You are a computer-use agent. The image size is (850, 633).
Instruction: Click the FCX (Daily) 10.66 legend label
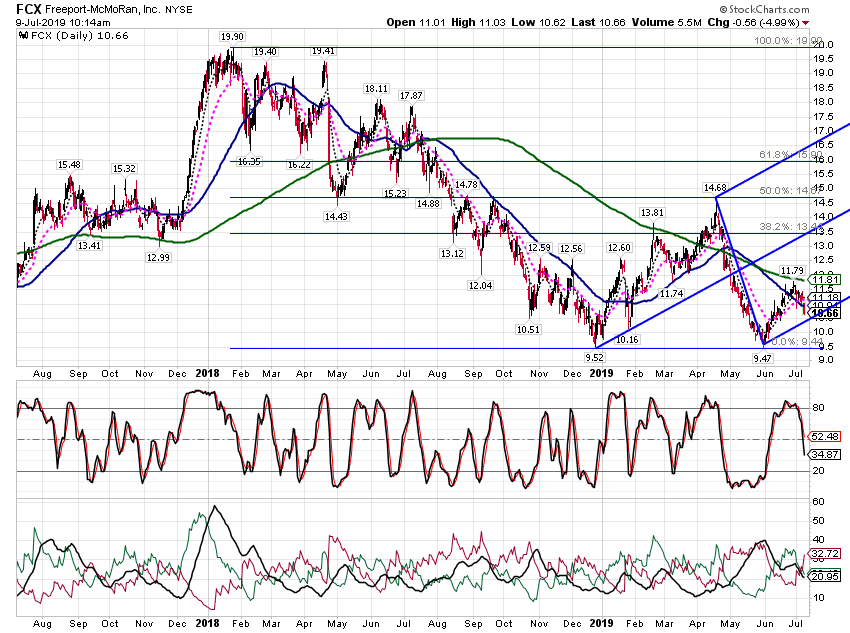(80, 36)
